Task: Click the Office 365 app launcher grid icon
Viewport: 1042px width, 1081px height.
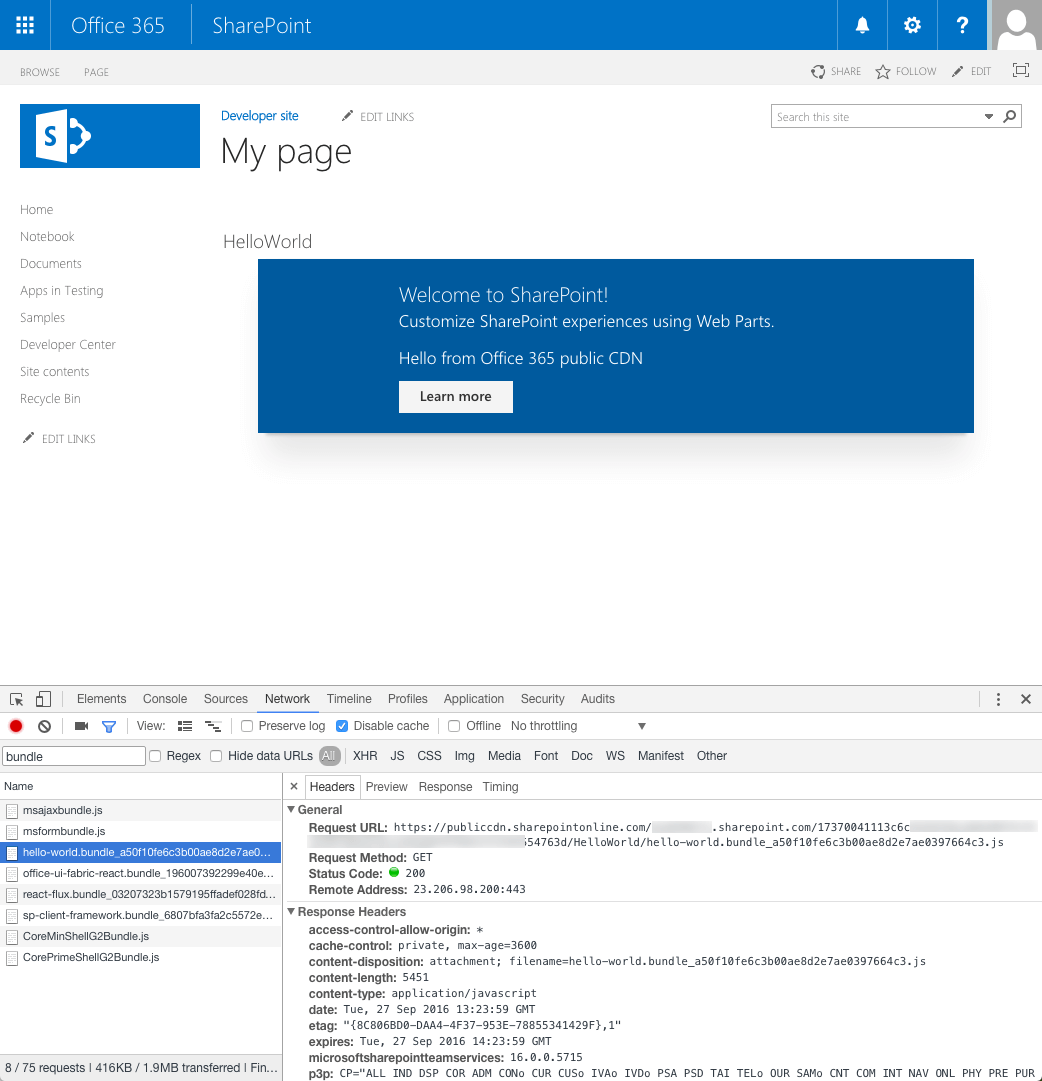Action: [24, 24]
